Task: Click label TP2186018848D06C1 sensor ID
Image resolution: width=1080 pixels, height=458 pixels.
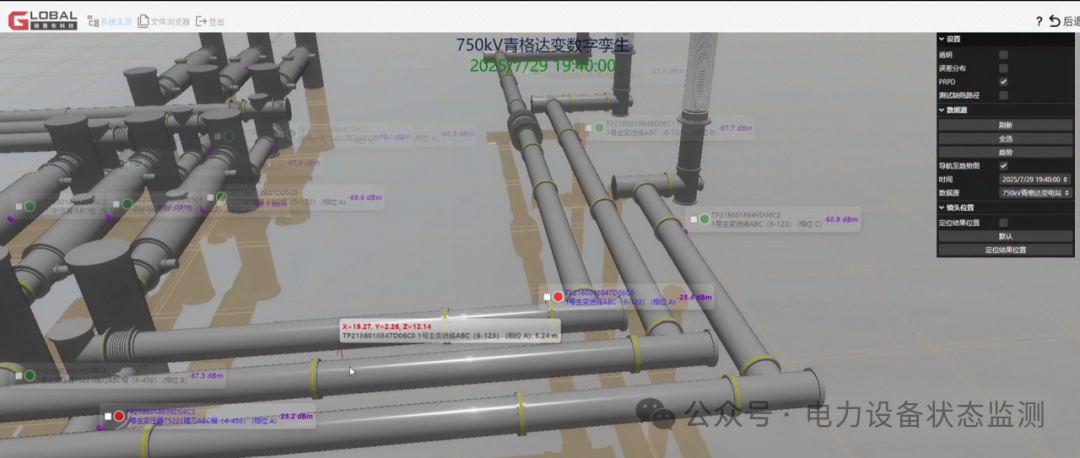Action: 641,123
